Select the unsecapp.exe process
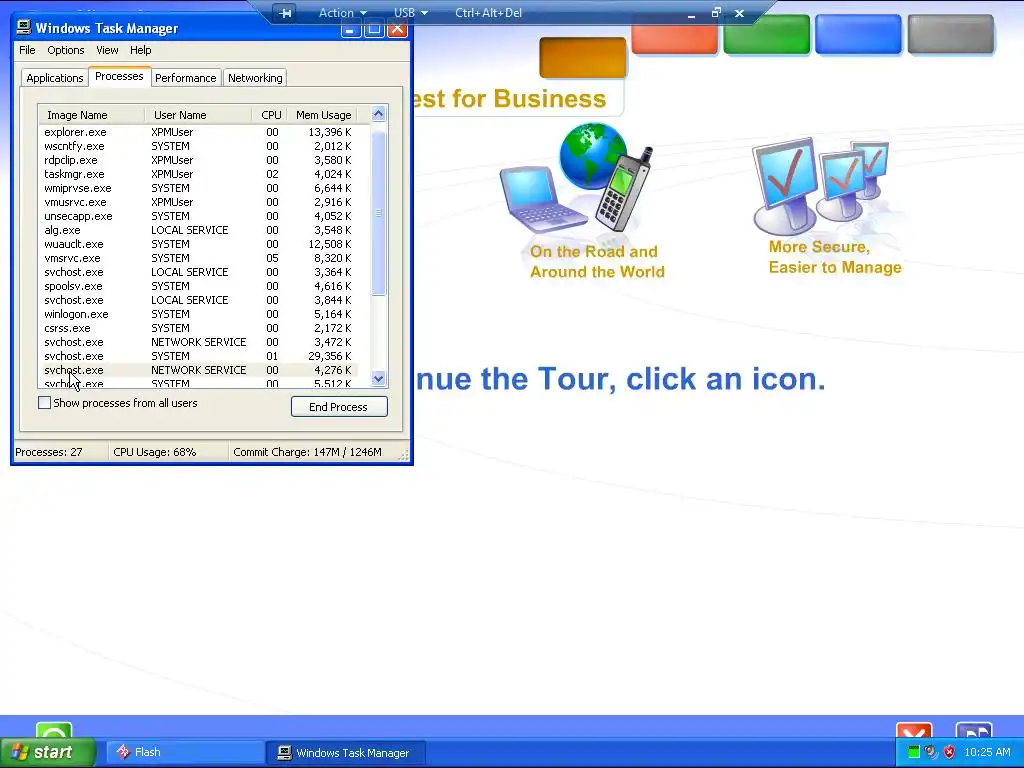Screen dimensions: 1024x768 pos(199,216)
